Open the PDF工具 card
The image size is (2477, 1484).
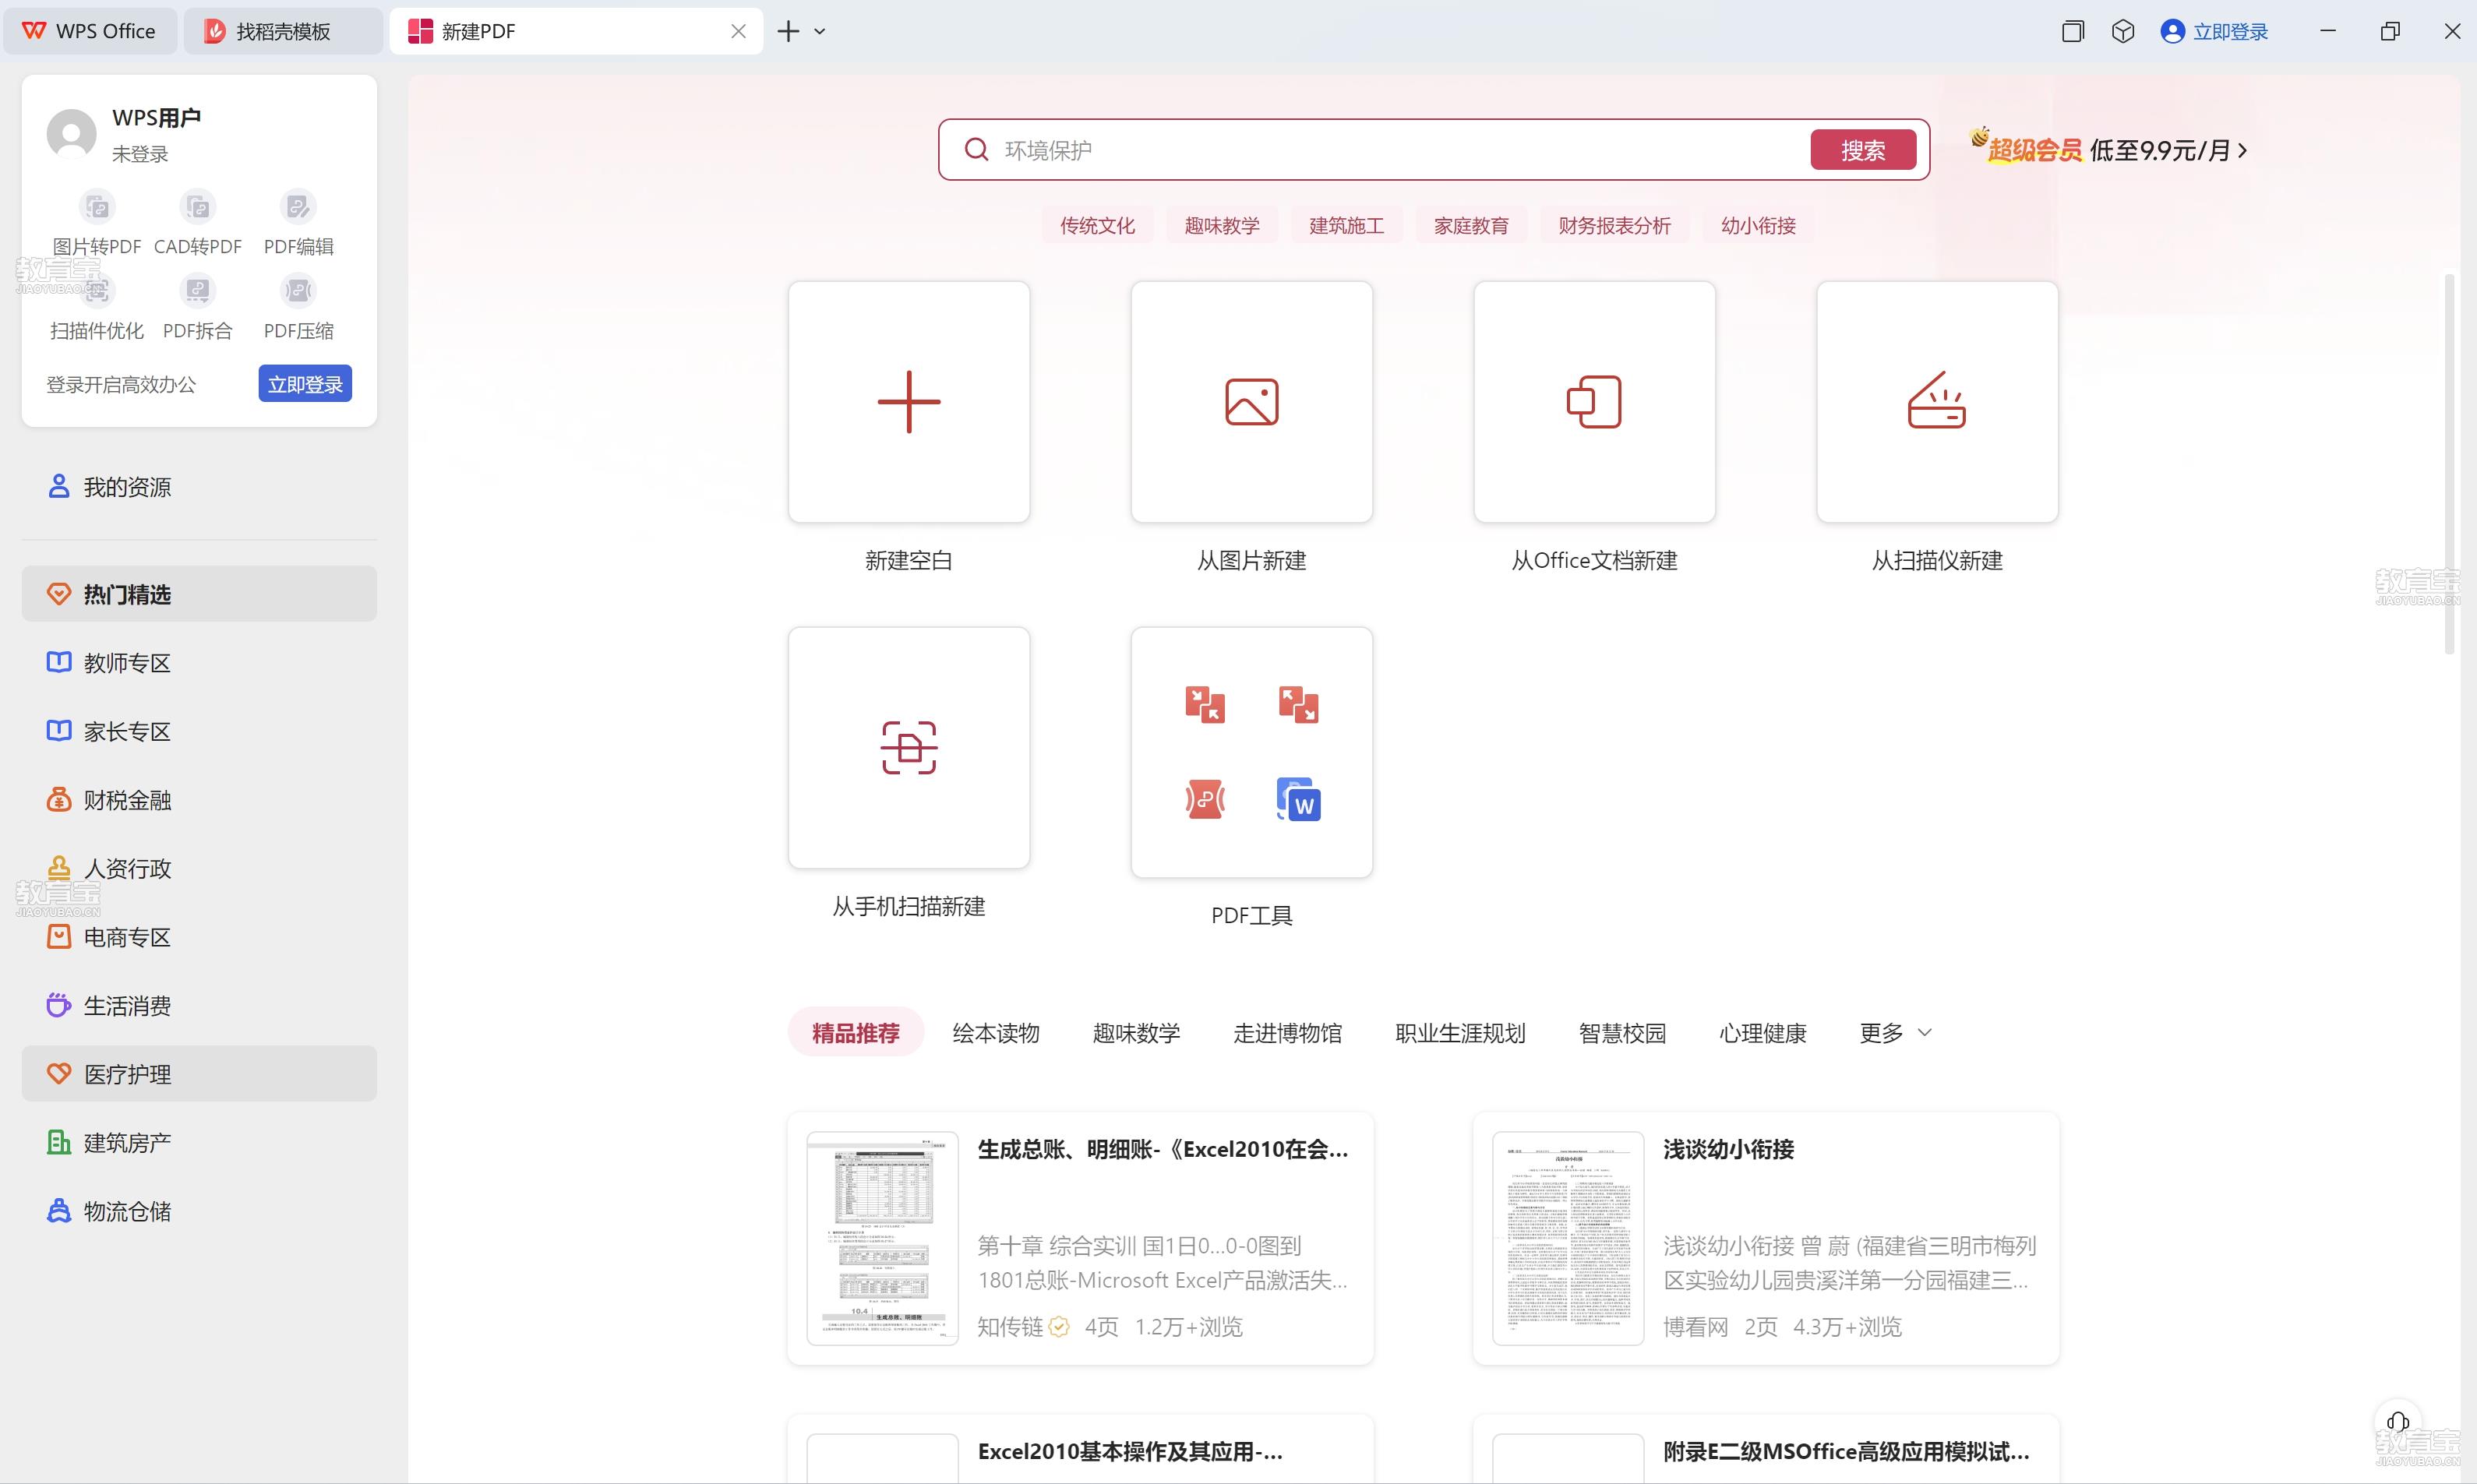click(x=1252, y=752)
